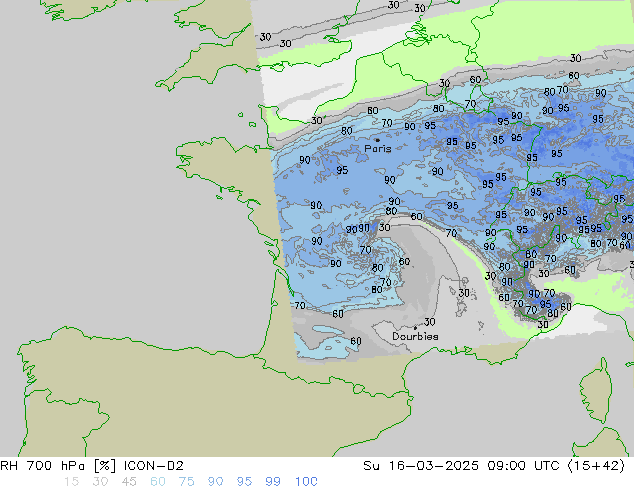Click the Dourbies location label
This screenshot has width=634, height=490.
pyautogui.click(x=415, y=336)
